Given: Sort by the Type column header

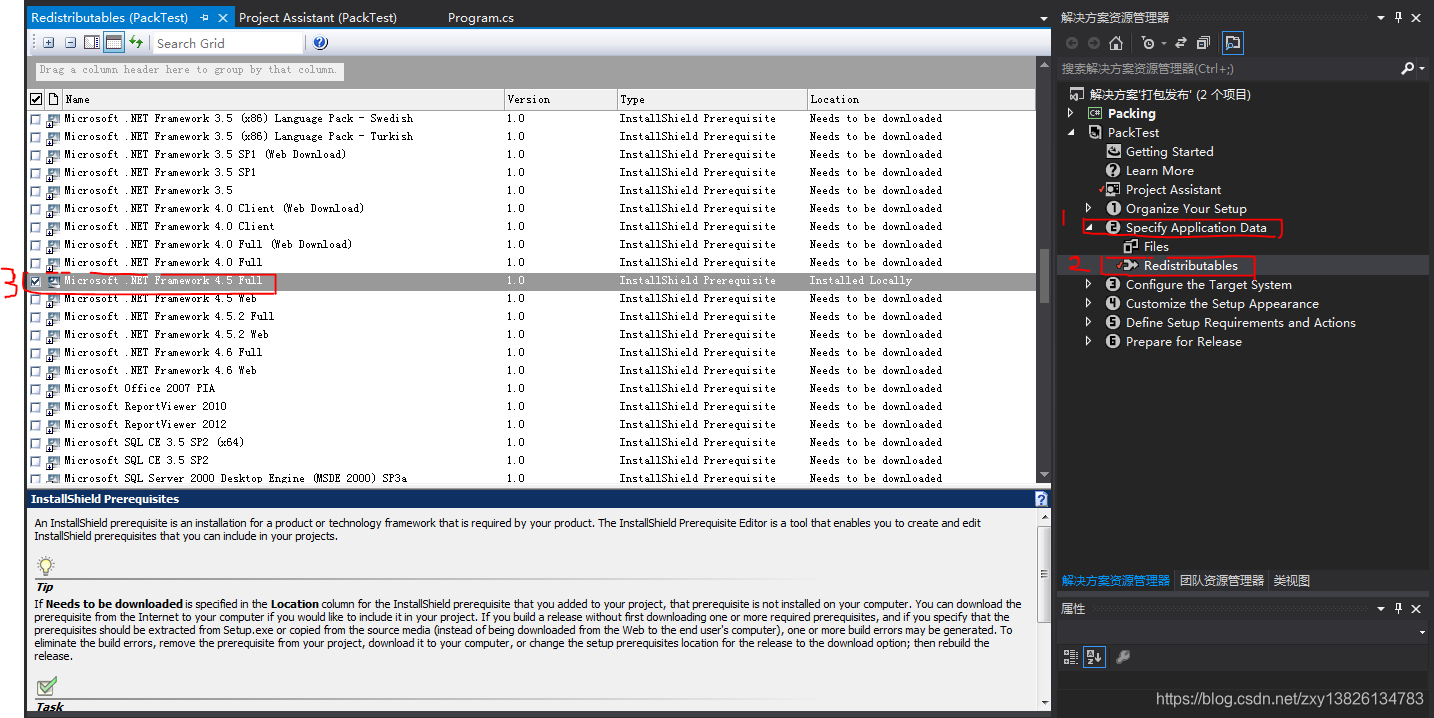Looking at the screenshot, I should (x=712, y=99).
